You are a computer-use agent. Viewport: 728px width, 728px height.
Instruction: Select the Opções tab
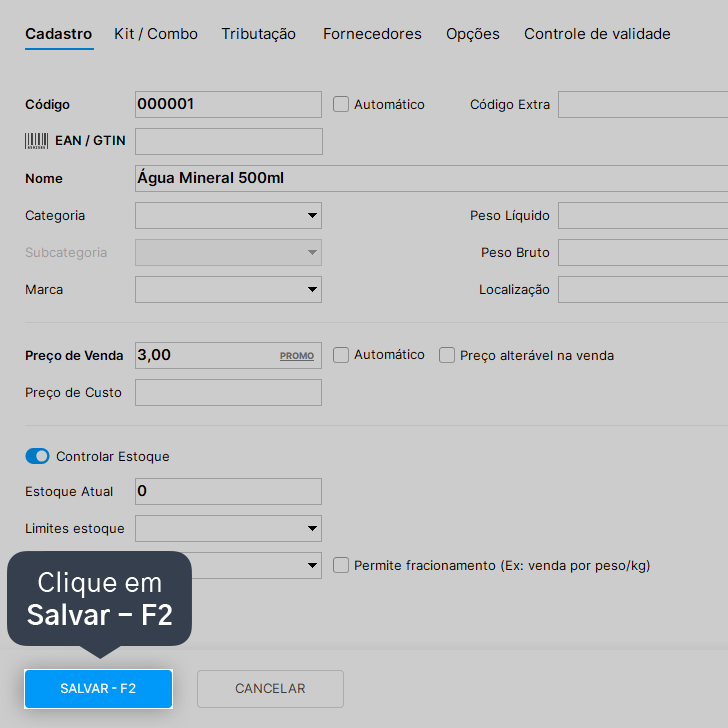click(473, 34)
